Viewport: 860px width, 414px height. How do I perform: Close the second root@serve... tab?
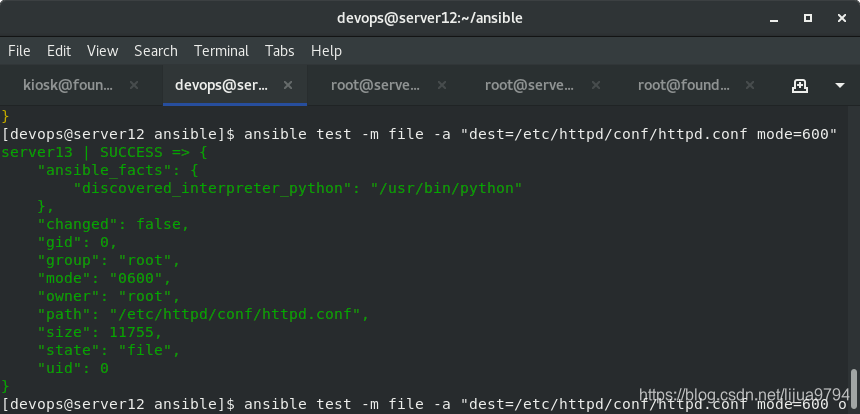[596, 85]
